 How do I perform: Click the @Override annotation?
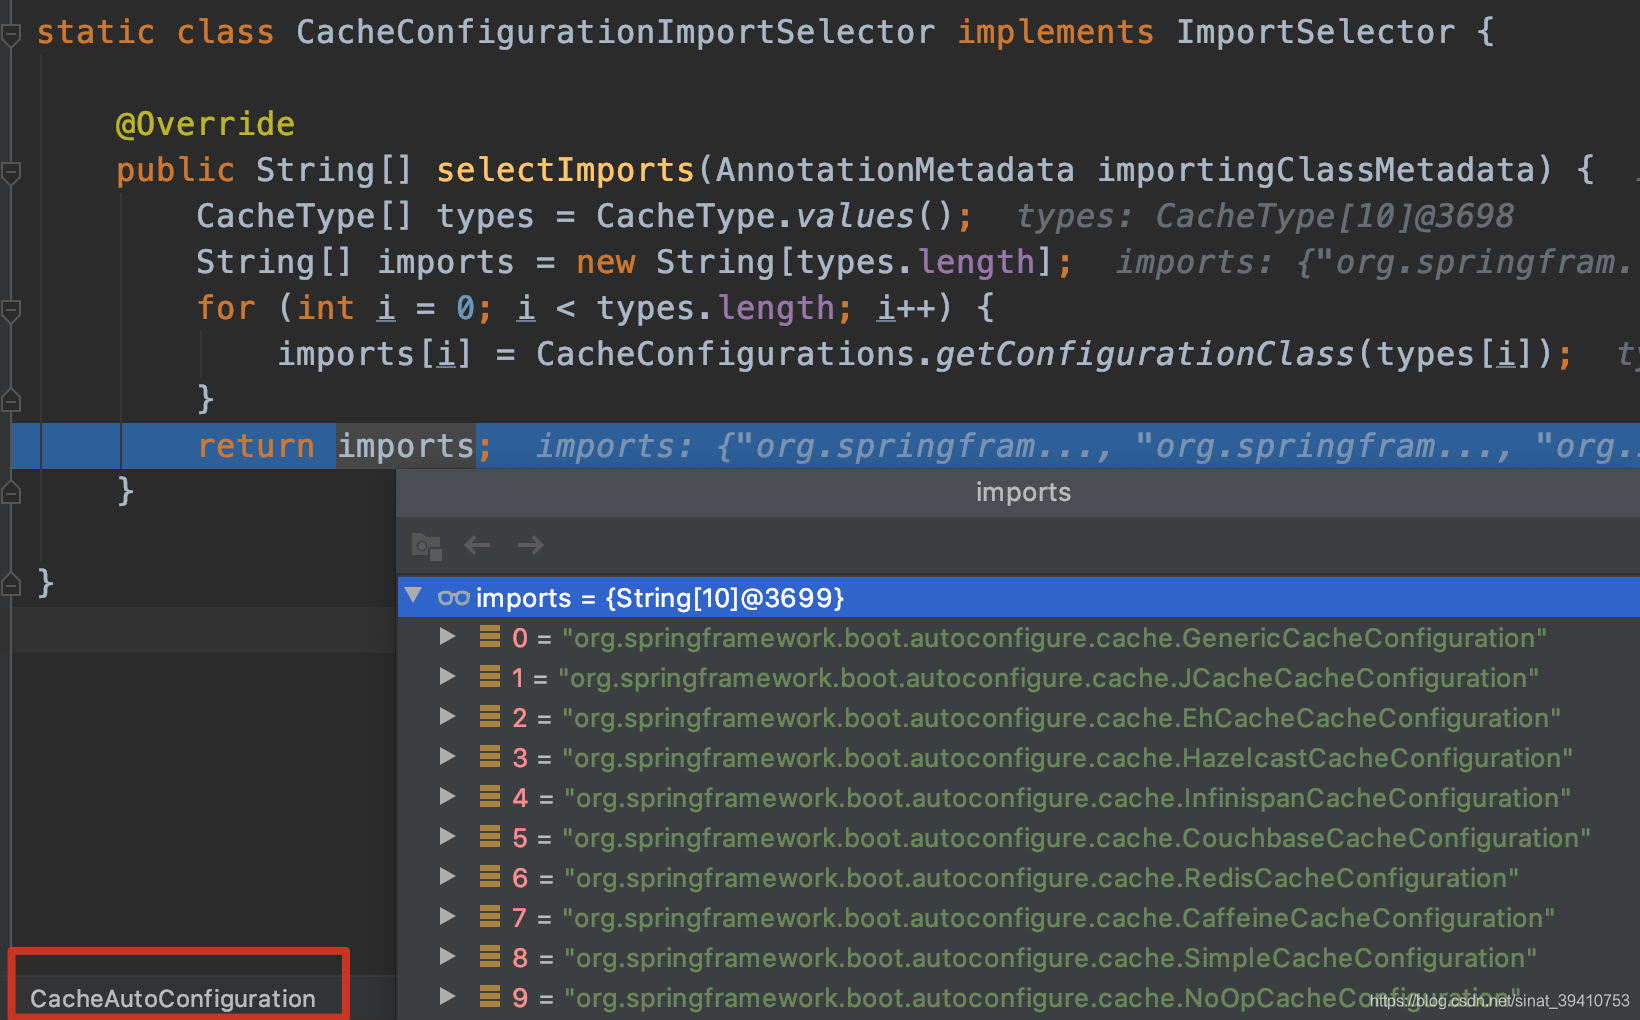point(205,124)
